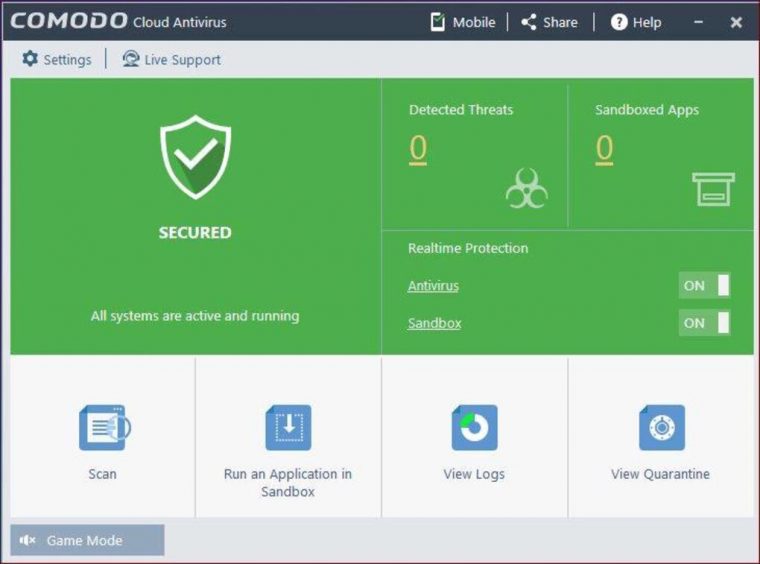Click the Run an Application in Sandbox icon
Viewport: 760px width, 564px height.
click(288, 427)
